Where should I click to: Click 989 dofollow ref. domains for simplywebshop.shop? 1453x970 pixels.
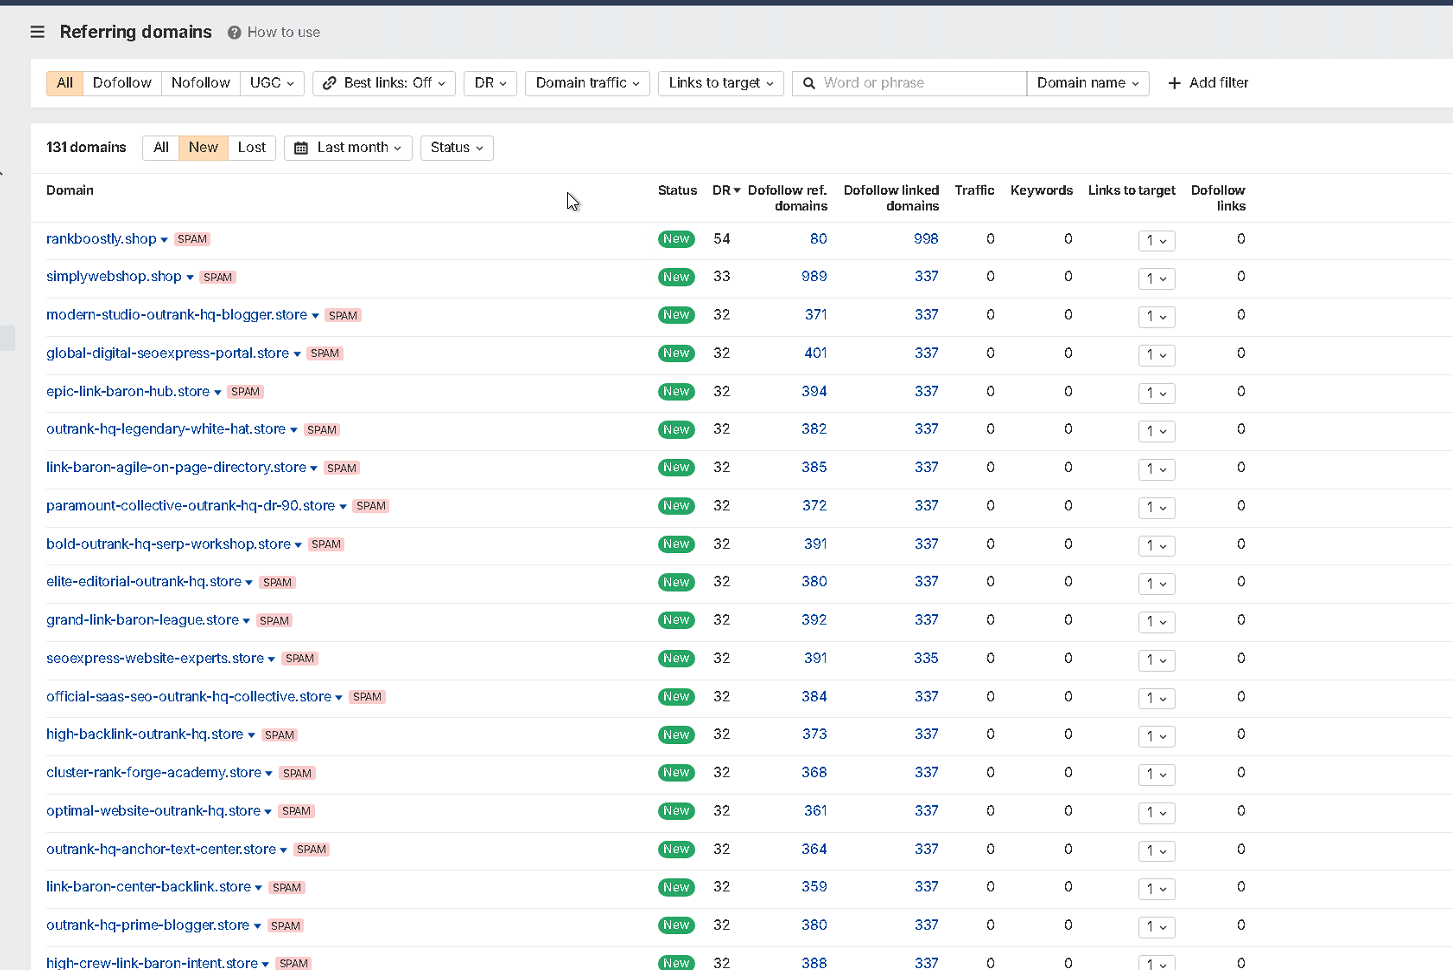814,277
